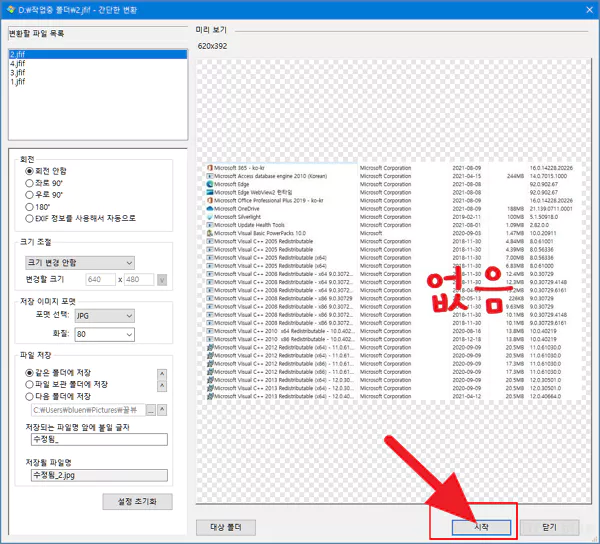
Task: Click the arrow button next to the browse button
Action: tap(162, 410)
